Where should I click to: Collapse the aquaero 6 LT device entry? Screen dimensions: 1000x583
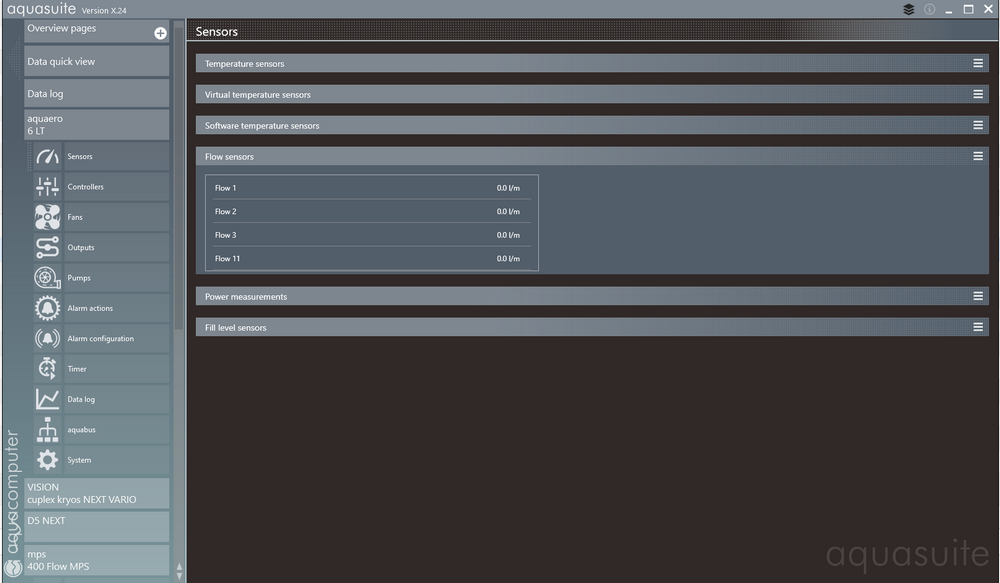pyautogui.click(x=96, y=124)
